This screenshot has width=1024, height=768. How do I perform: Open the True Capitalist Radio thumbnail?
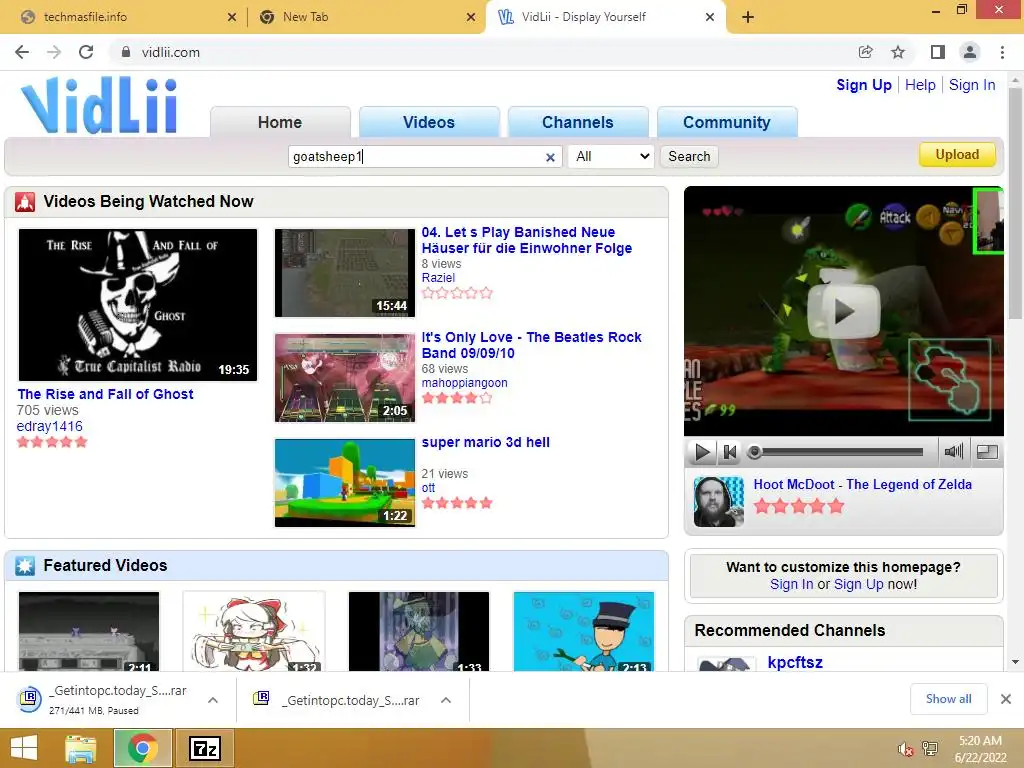(x=138, y=304)
